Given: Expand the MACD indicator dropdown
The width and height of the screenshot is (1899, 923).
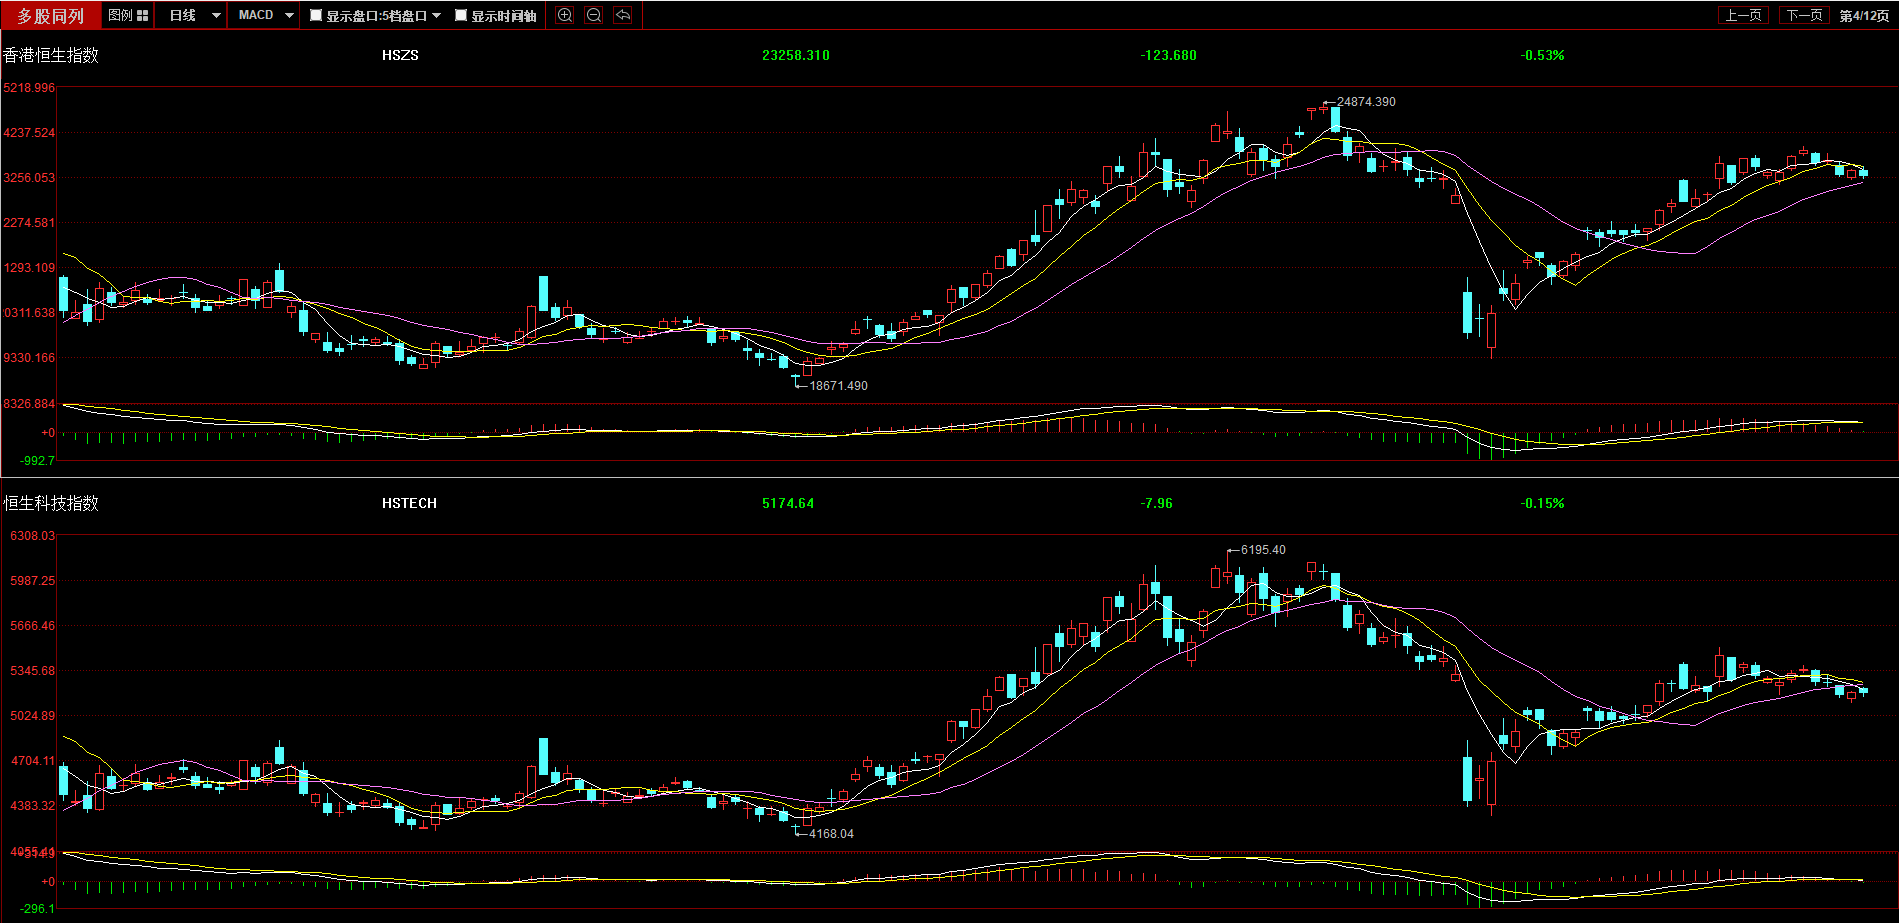Looking at the screenshot, I should pyautogui.click(x=289, y=16).
